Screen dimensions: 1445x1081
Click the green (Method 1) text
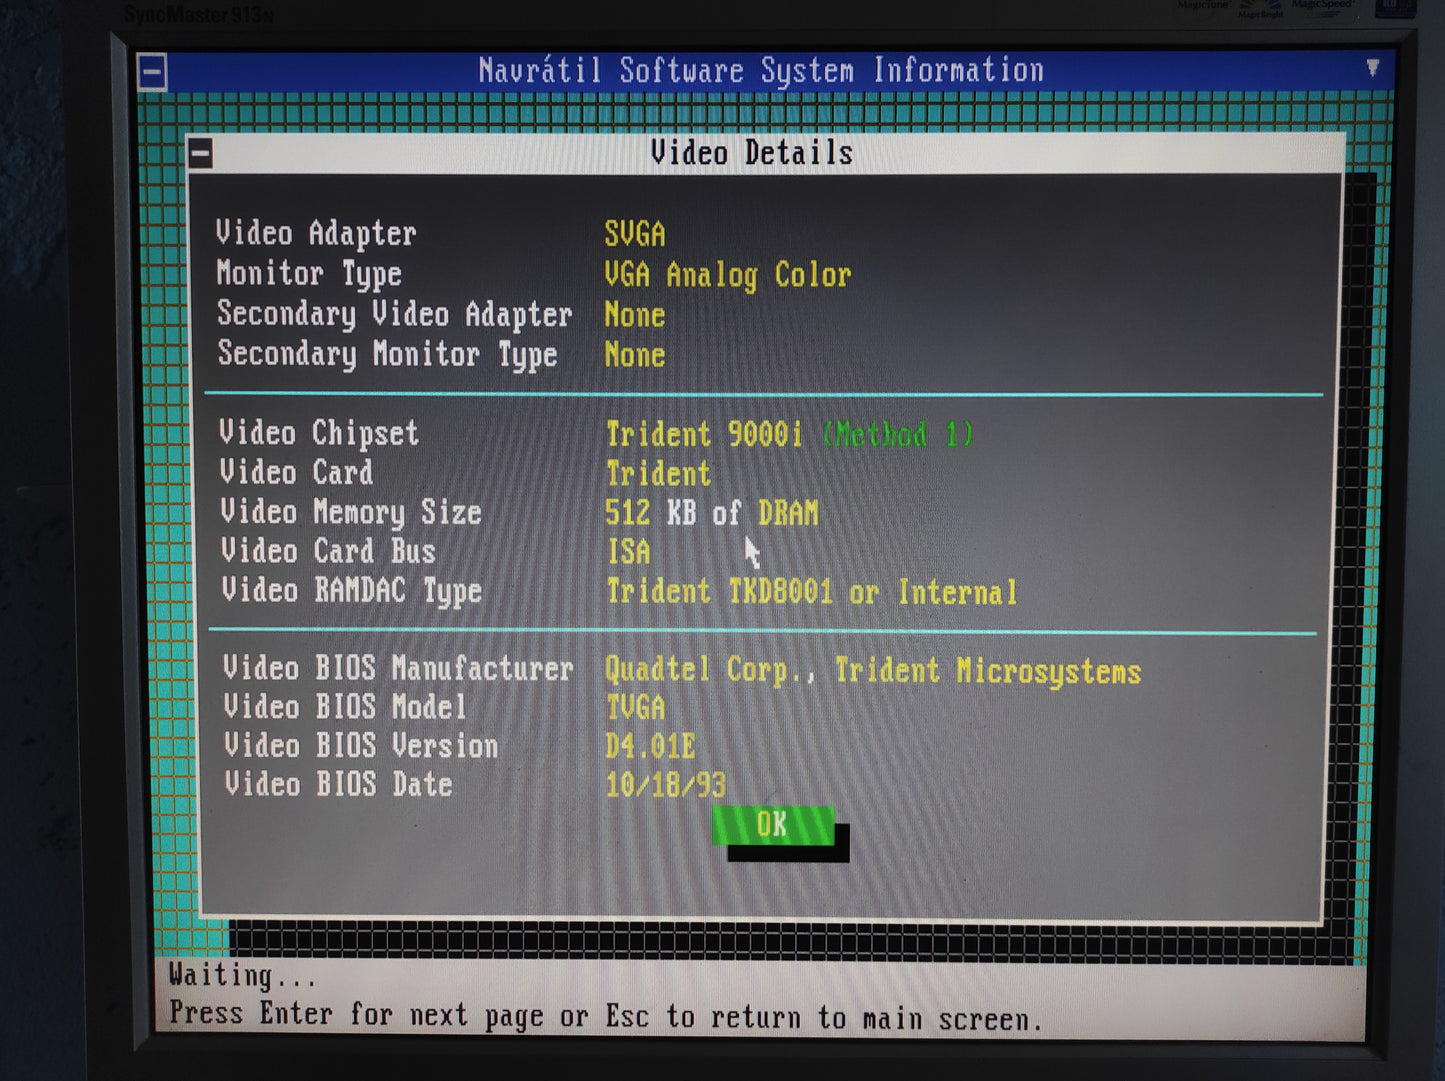tap(897, 434)
